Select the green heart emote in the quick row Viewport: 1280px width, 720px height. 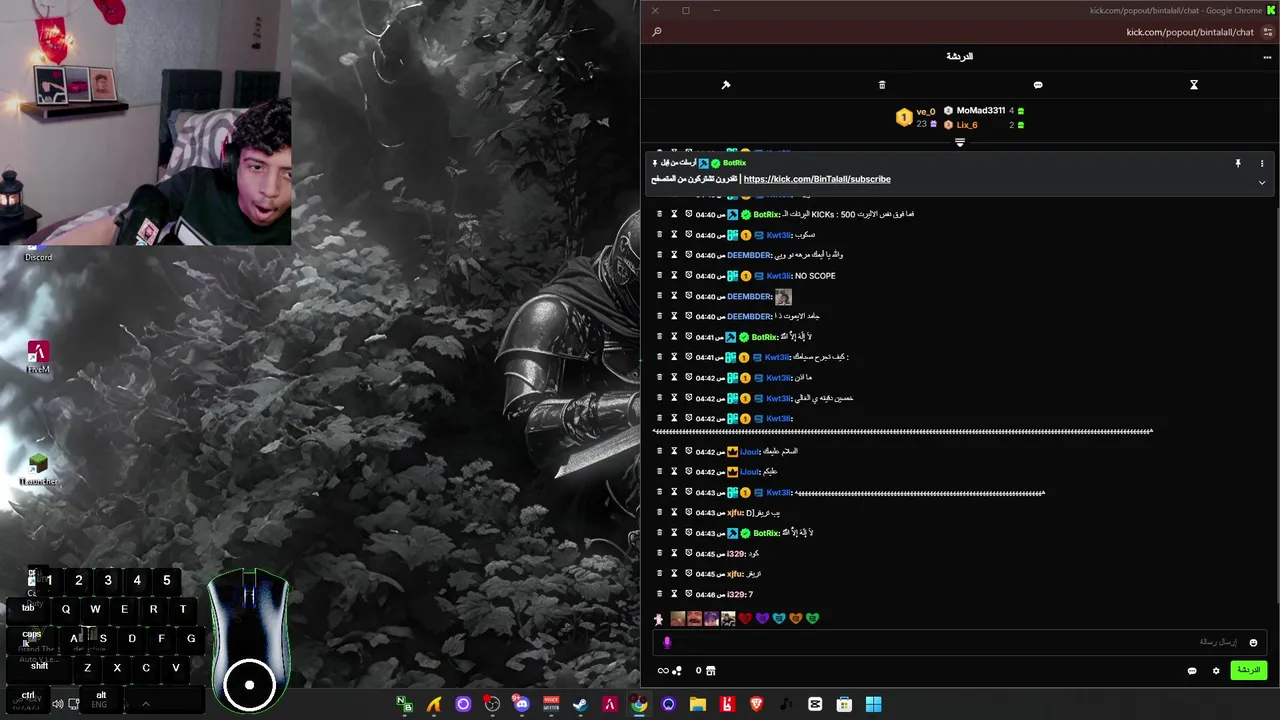(x=813, y=619)
